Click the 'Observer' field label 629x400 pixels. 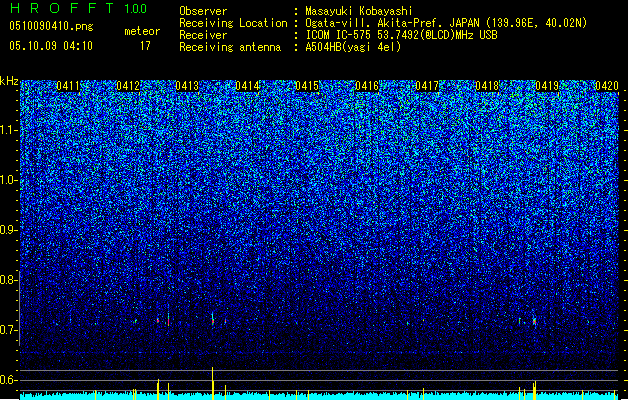tap(203, 11)
